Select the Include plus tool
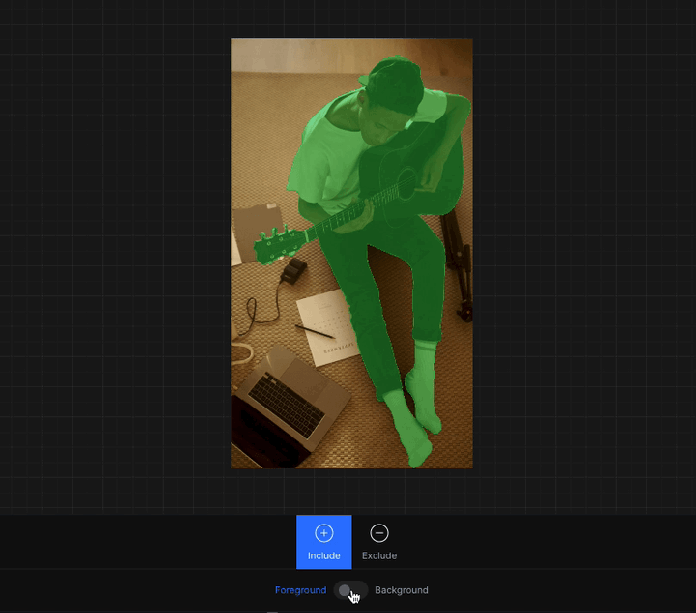 point(323,541)
